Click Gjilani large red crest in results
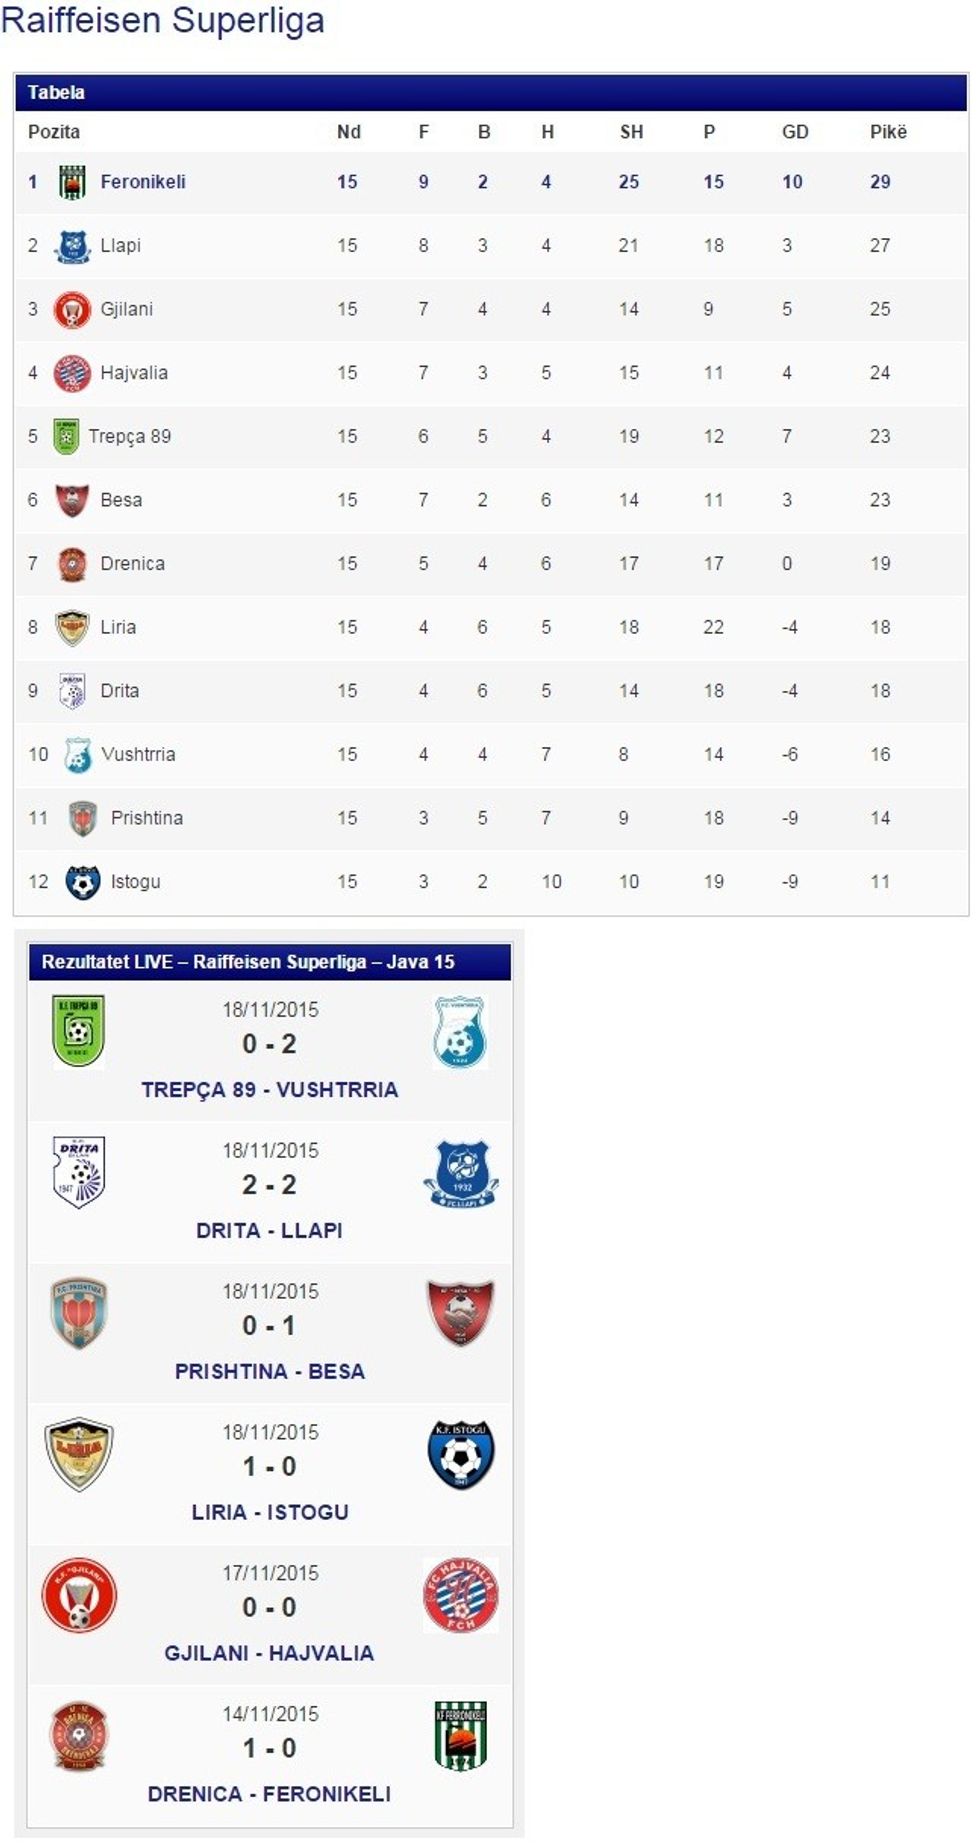Viewport: 980px width, 1846px height. click(79, 1595)
